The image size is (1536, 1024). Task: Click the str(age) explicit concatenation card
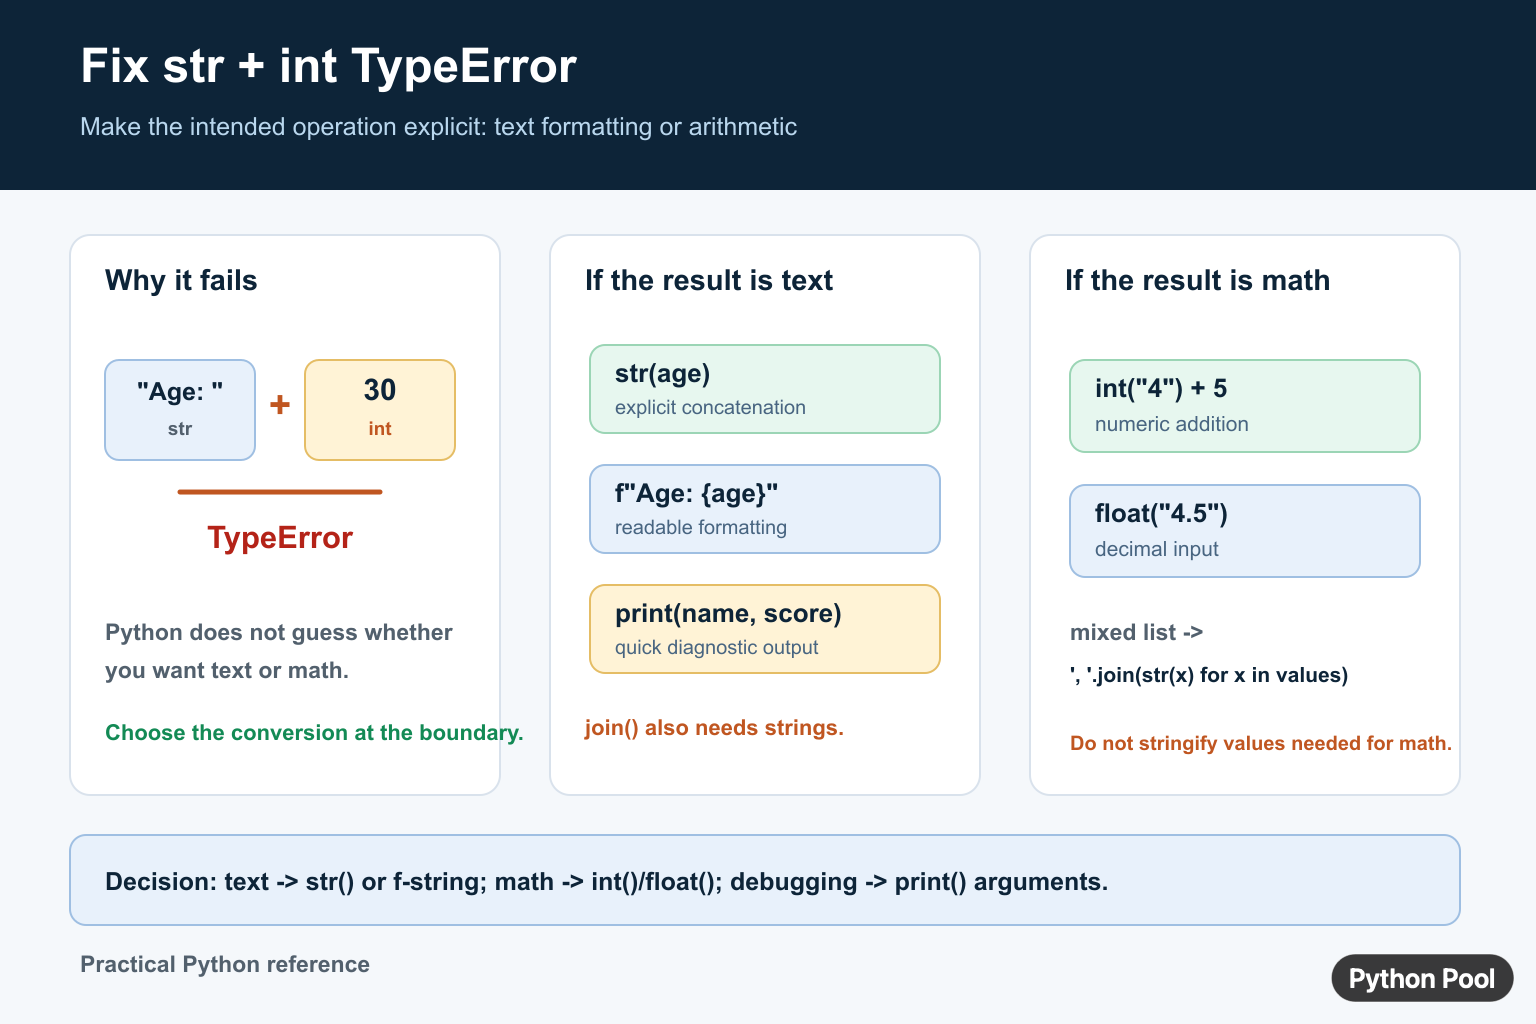tap(765, 389)
